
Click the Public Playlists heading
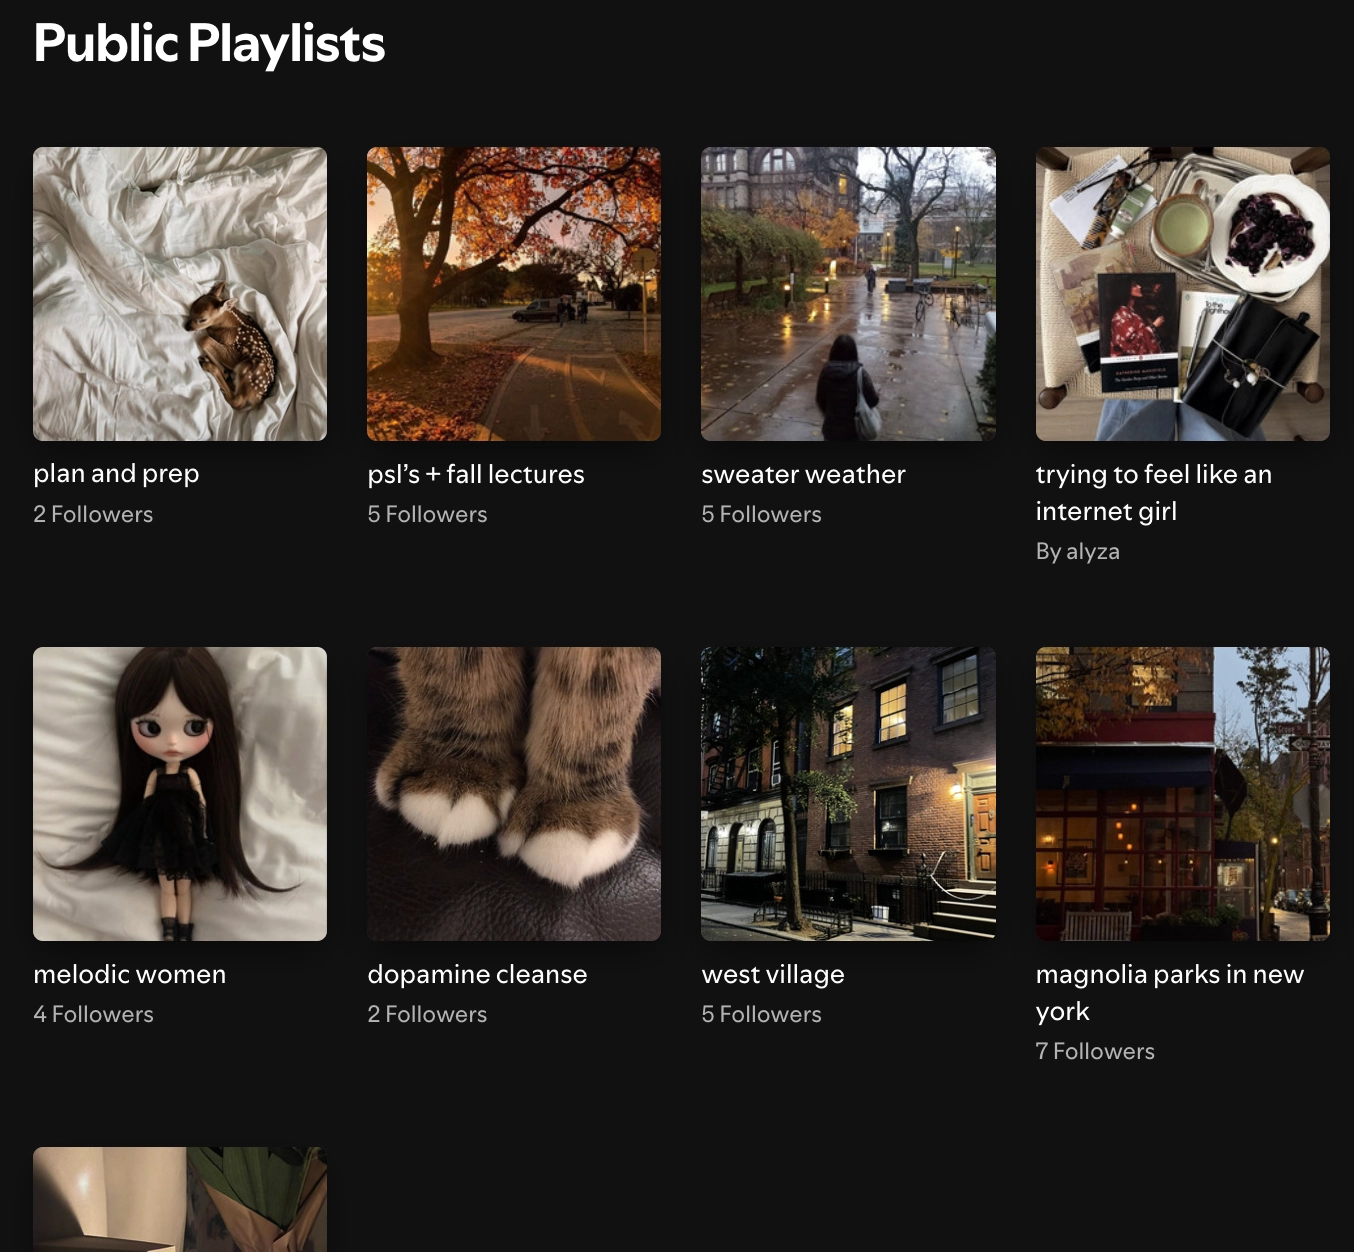tap(209, 44)
